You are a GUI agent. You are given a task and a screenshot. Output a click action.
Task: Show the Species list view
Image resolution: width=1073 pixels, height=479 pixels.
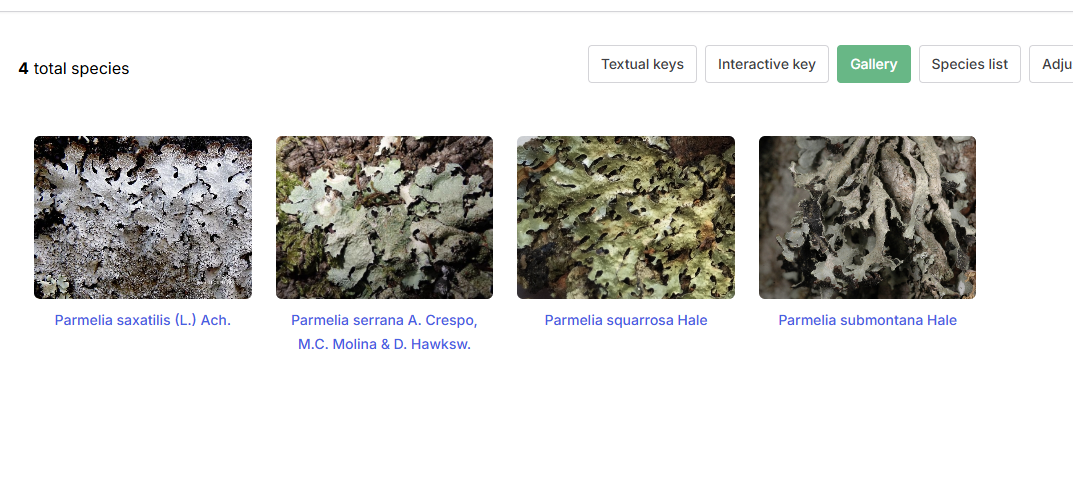point(969,64)
